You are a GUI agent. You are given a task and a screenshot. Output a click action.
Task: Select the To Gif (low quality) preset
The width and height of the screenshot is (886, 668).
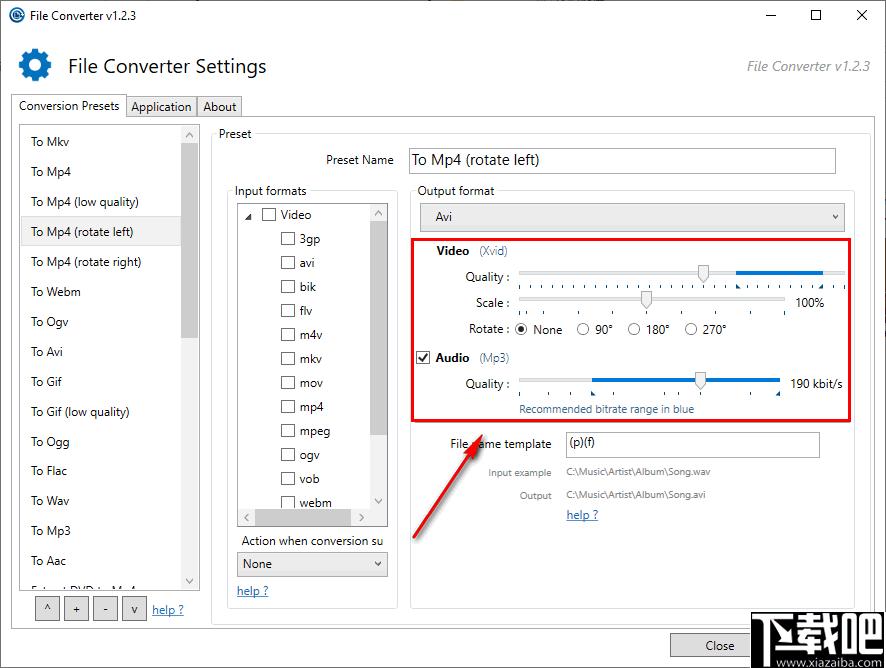coord(101,411)
